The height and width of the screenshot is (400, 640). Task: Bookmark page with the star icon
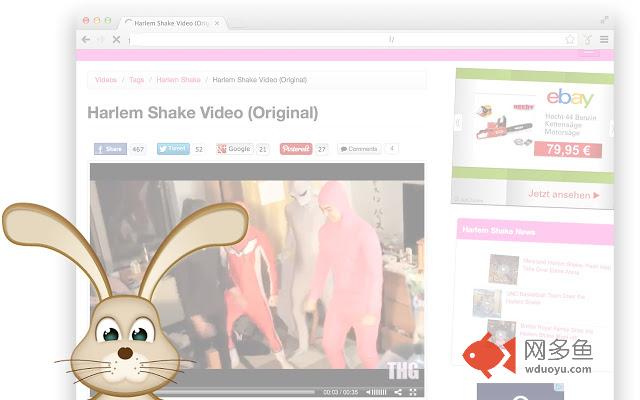pos(570,40)
